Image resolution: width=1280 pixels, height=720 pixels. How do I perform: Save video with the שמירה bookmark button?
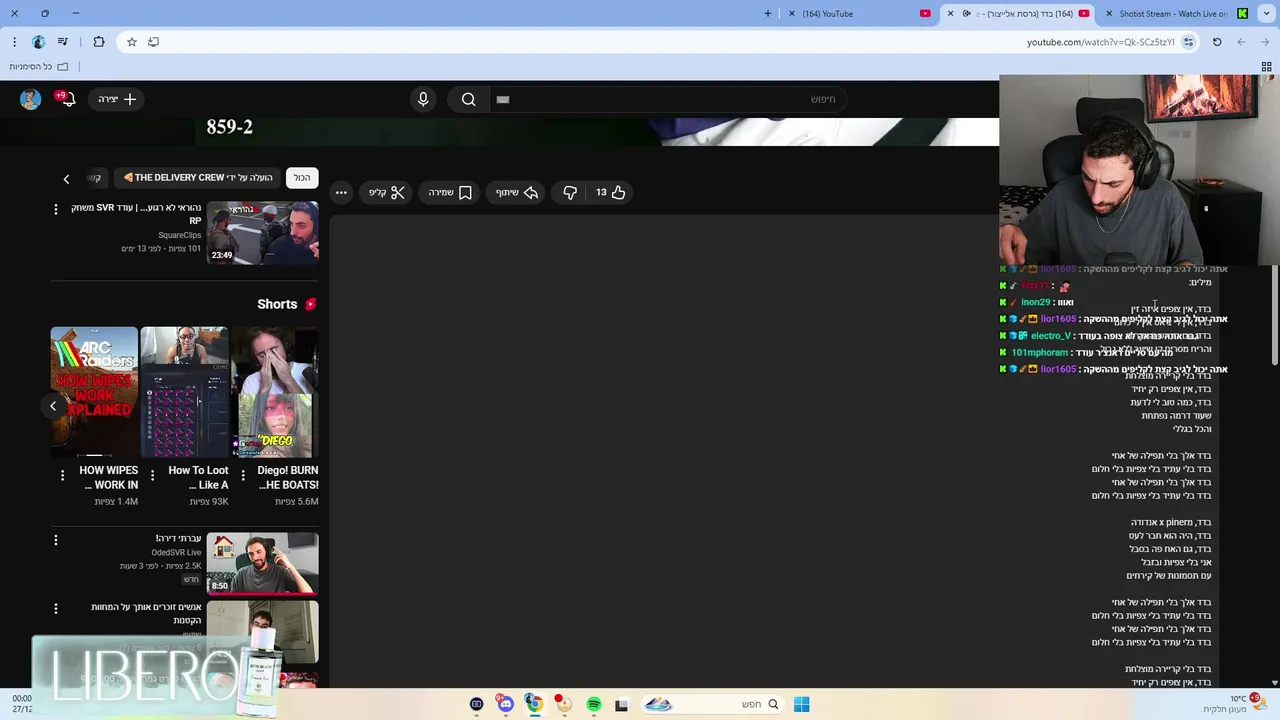[x=450, y=192]
